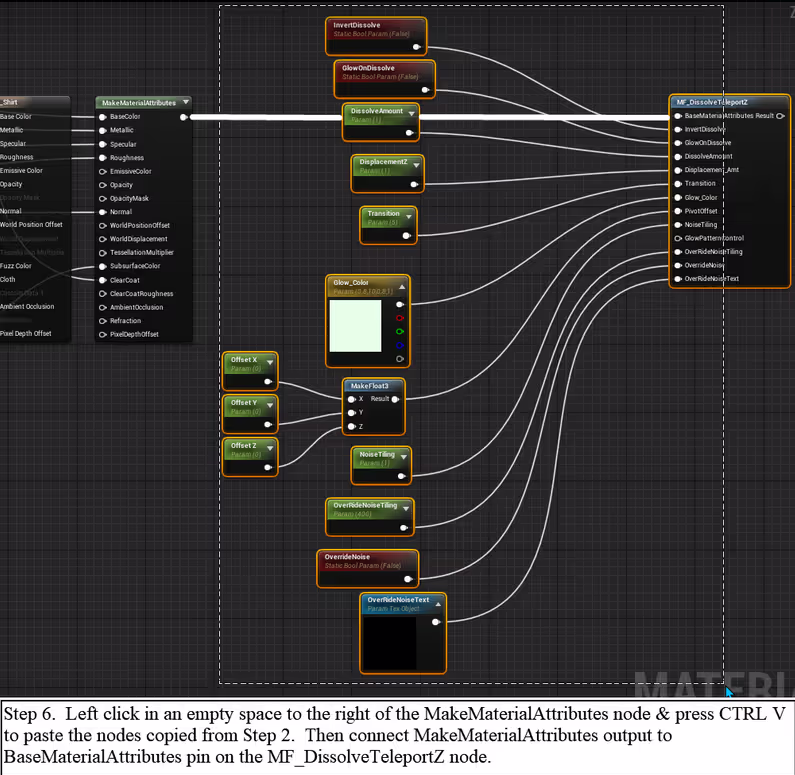Click the OverrideNoise node output pin
Viewport: 795px width, 775px height.
pyautogui.click(x=408, y=579)
